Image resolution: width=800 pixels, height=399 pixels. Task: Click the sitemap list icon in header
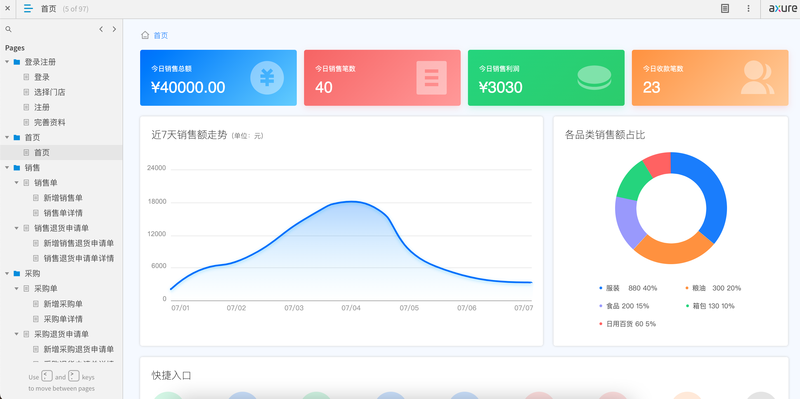[29, 8]
